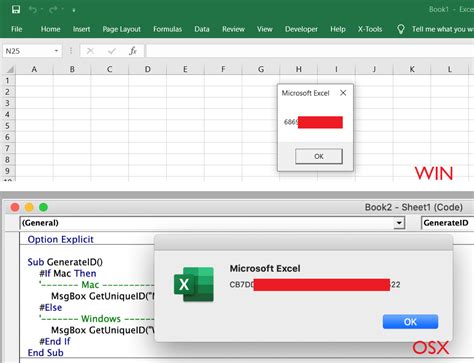Click OK in the Windows message box
This screenshot has height=363, width=474.
[319, 156]
